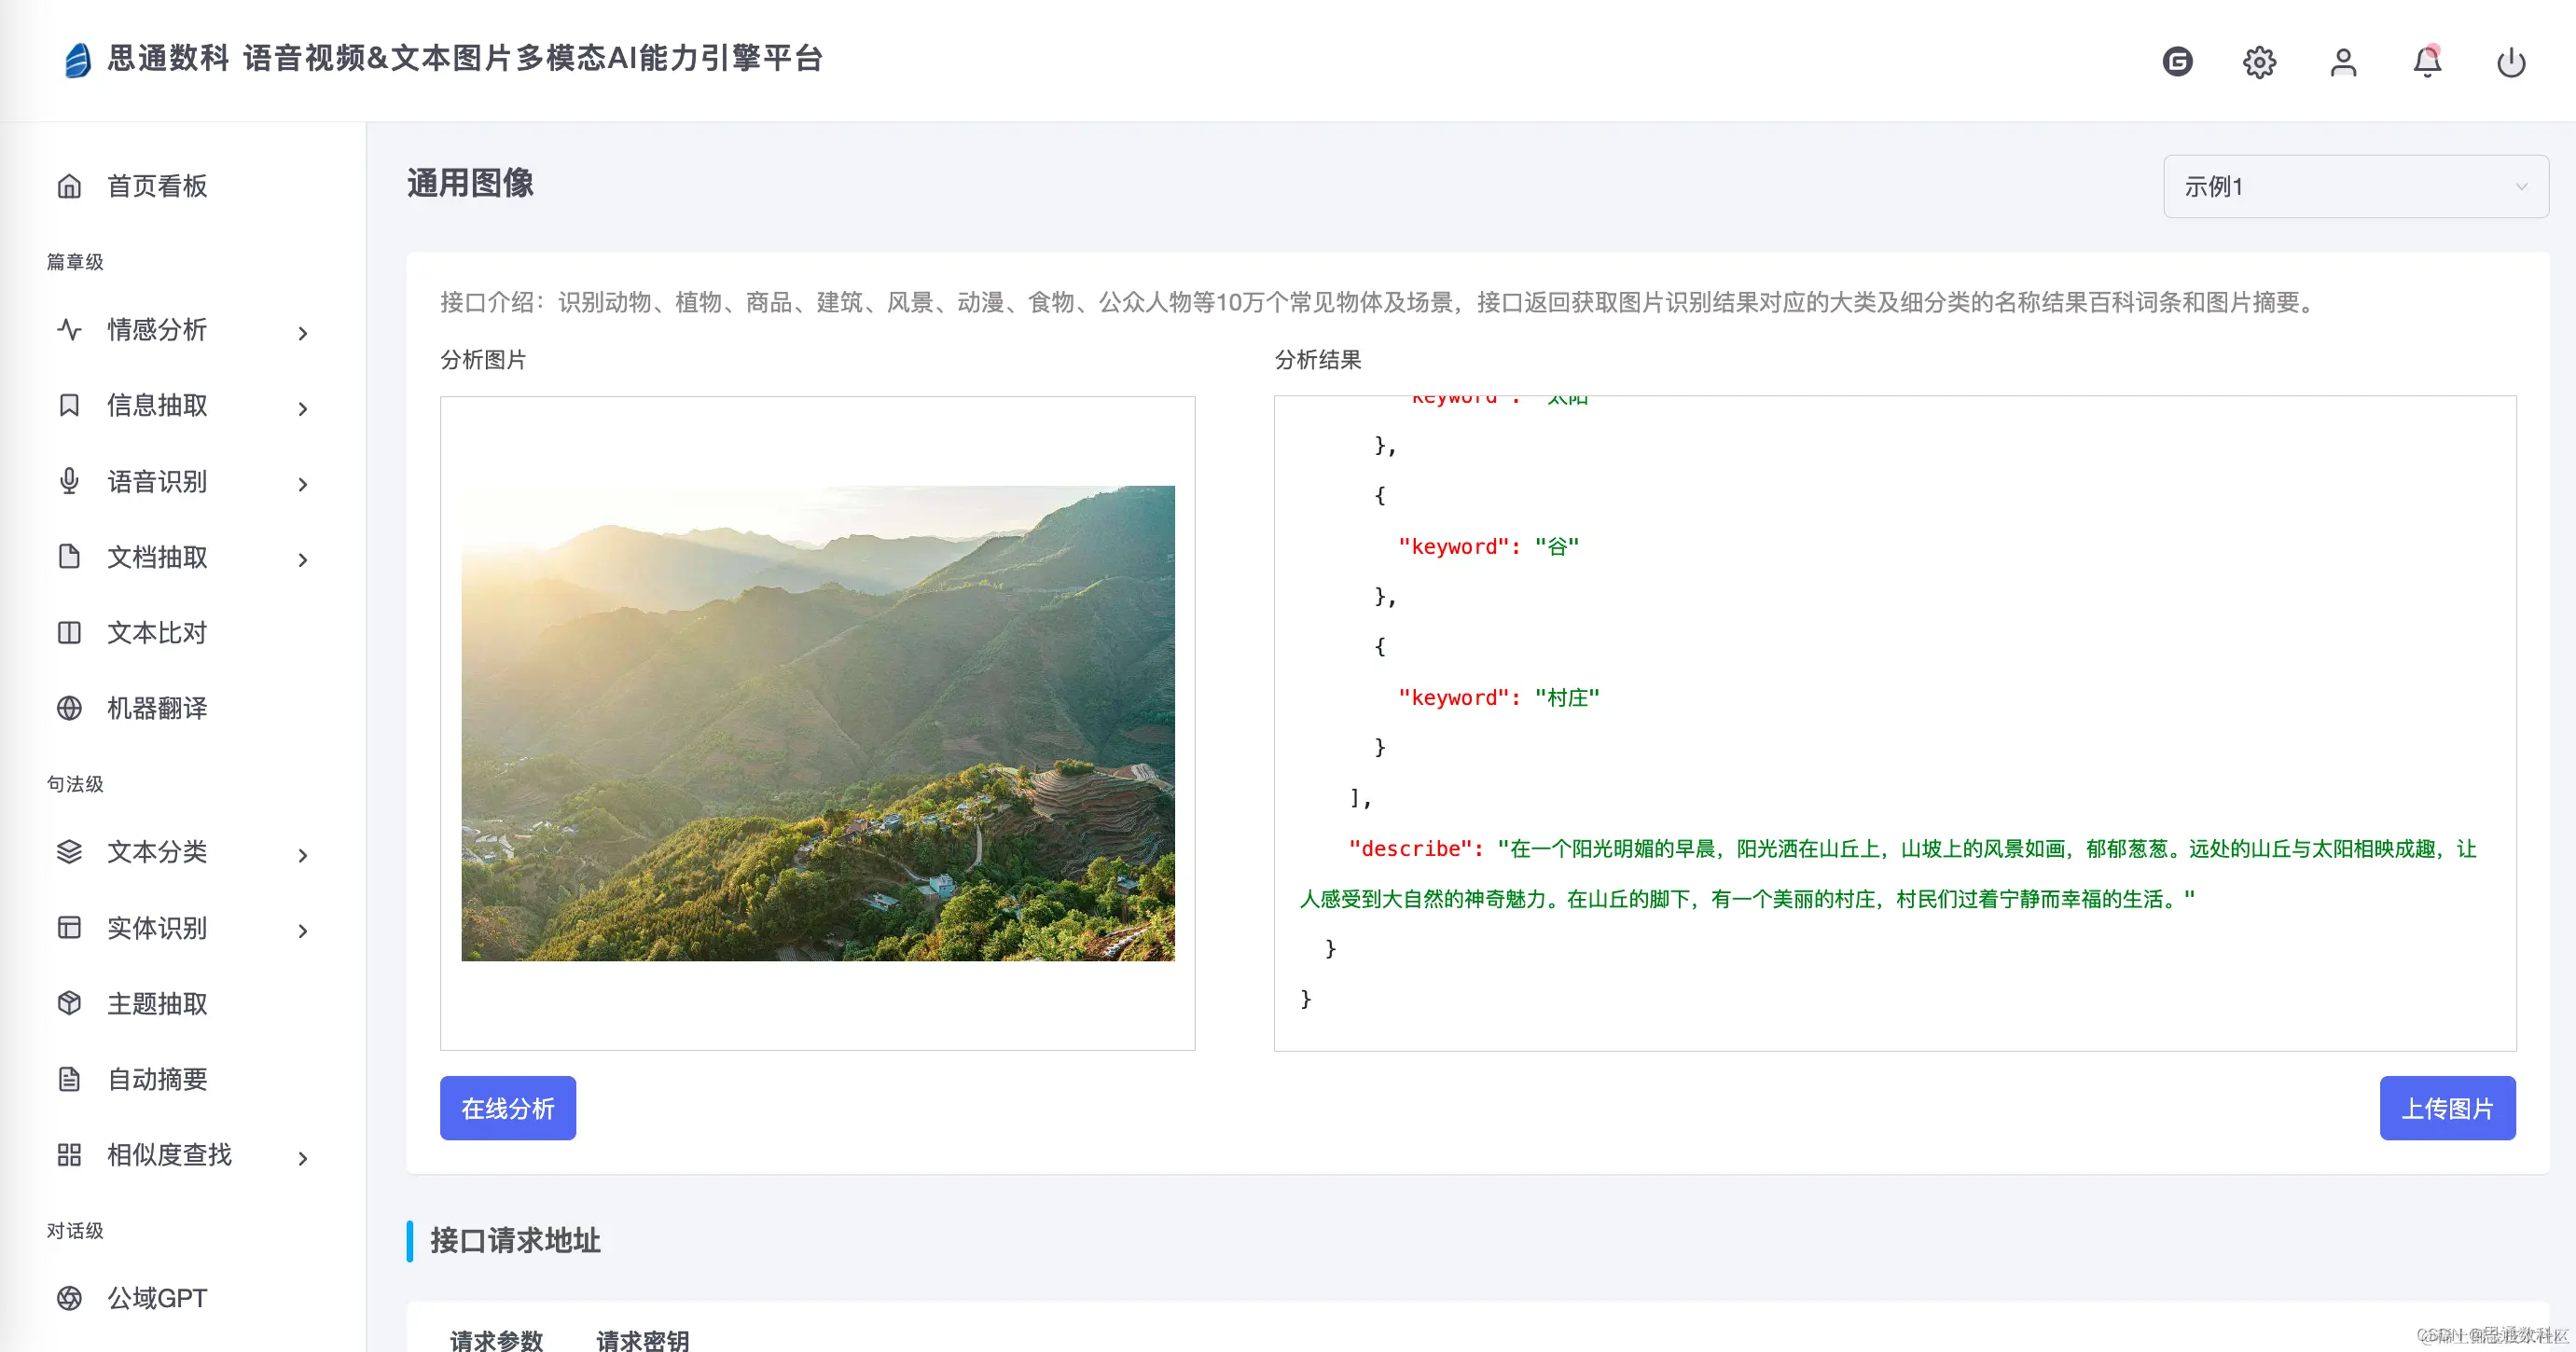
Task: Click the G logo icon in header
Action: [2177, 62]
